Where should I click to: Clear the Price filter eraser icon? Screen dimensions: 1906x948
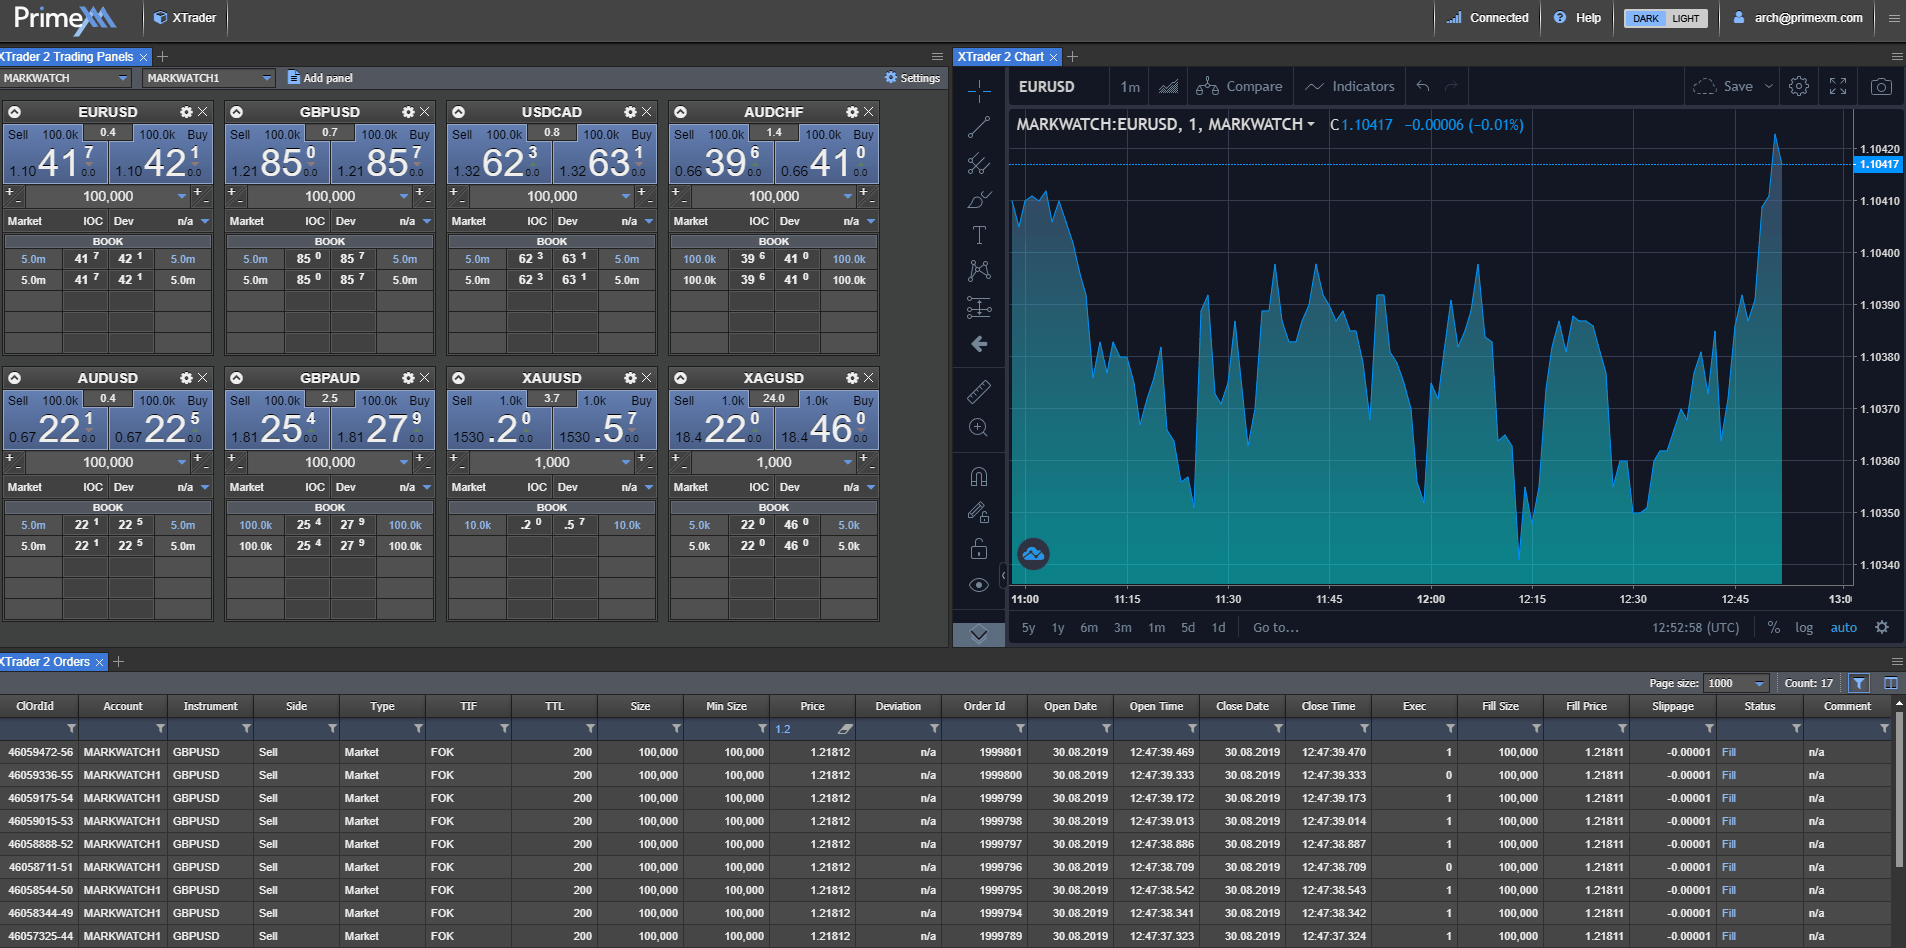pyautogui.click(x=845, y=729)
